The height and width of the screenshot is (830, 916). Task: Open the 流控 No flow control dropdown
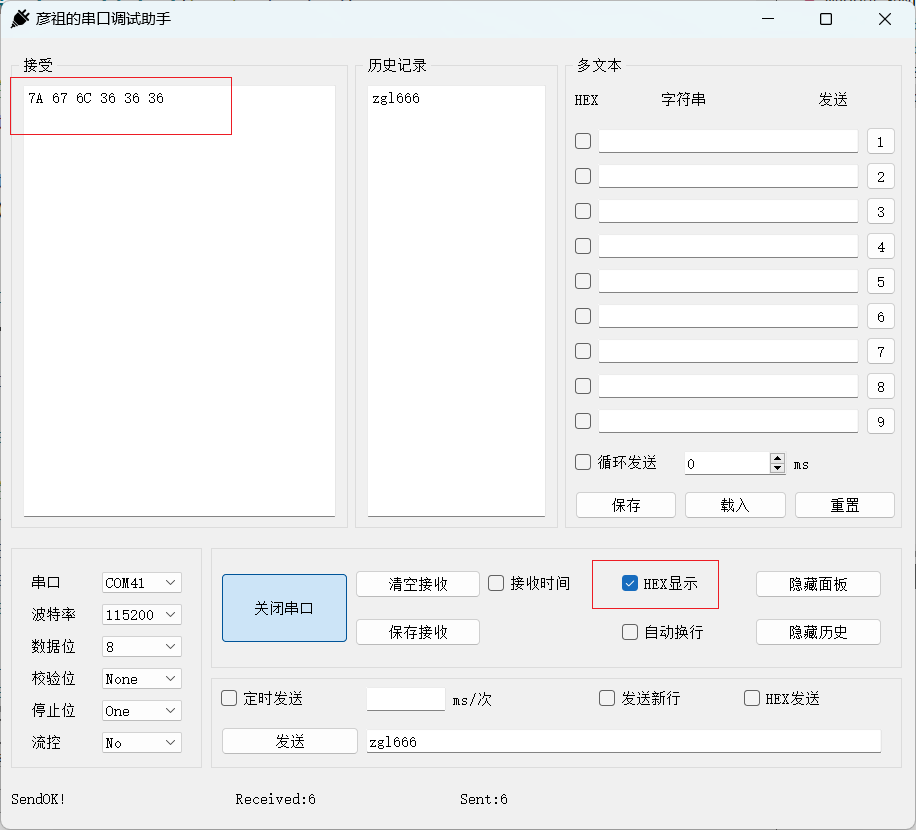141,744
